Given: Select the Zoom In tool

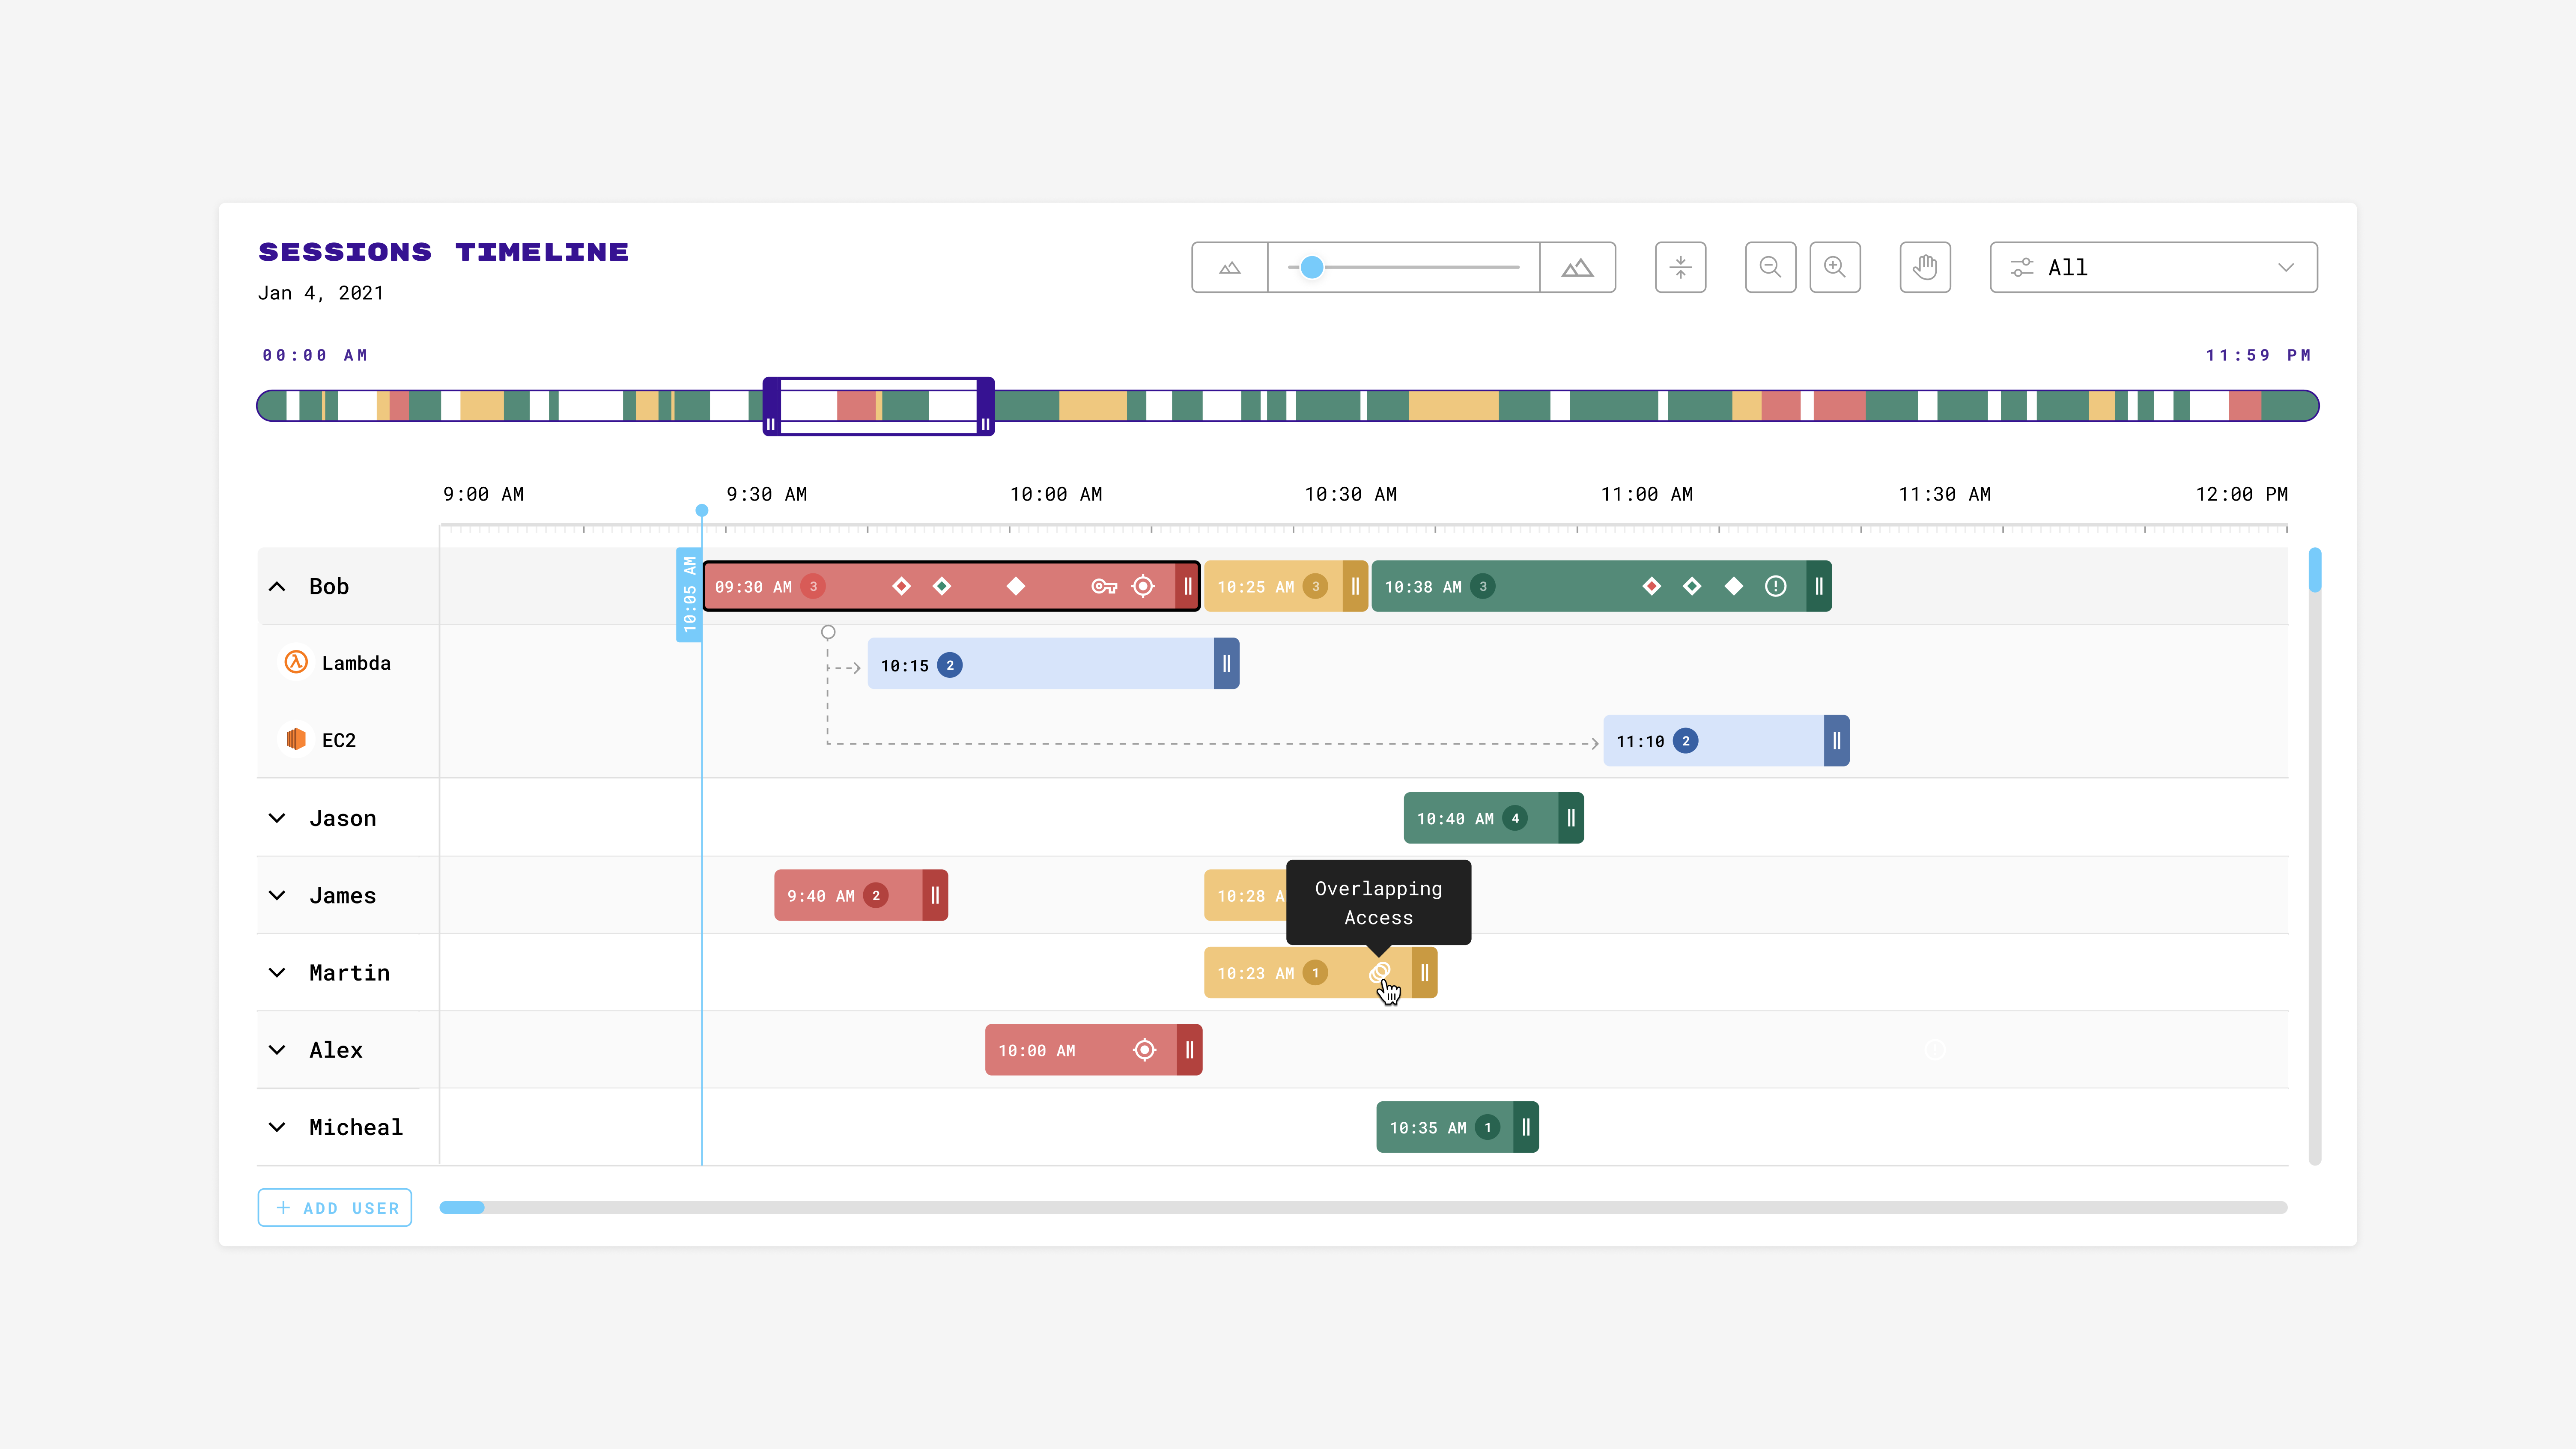Looking at the screenshot, I should pos(1836,267).
